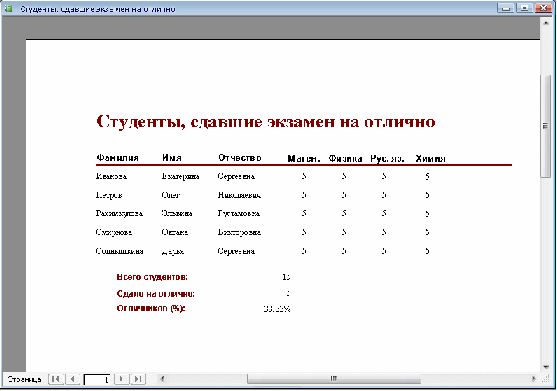Screen dimensions: 557x391
Task: Close the report window
Action: click(x=543, y=8)
